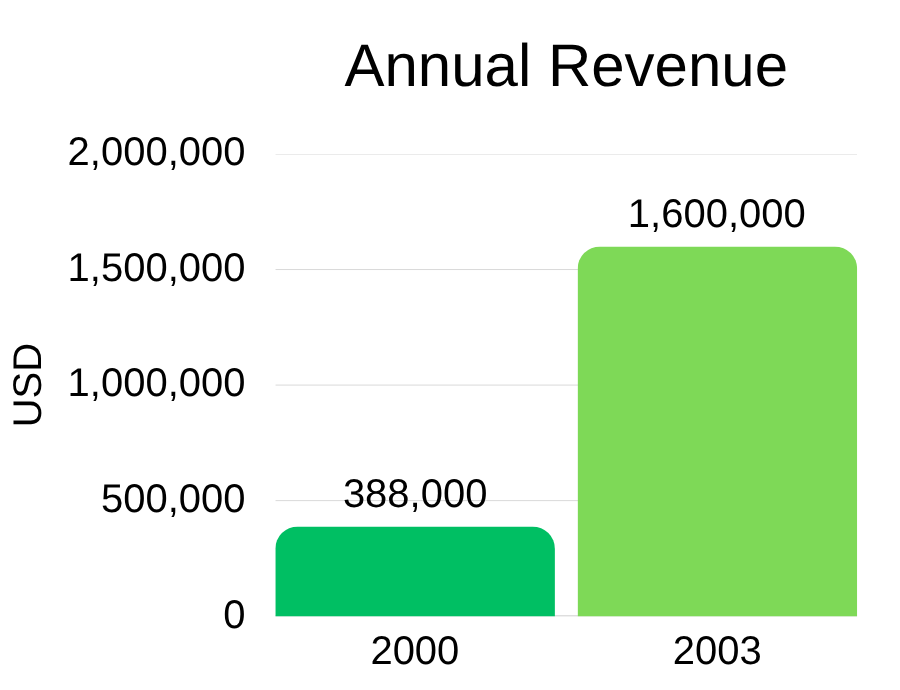Viewport: 900px width, 690px height.
Task: Select the USD y-axis label
Action: (x=29, y=385)
